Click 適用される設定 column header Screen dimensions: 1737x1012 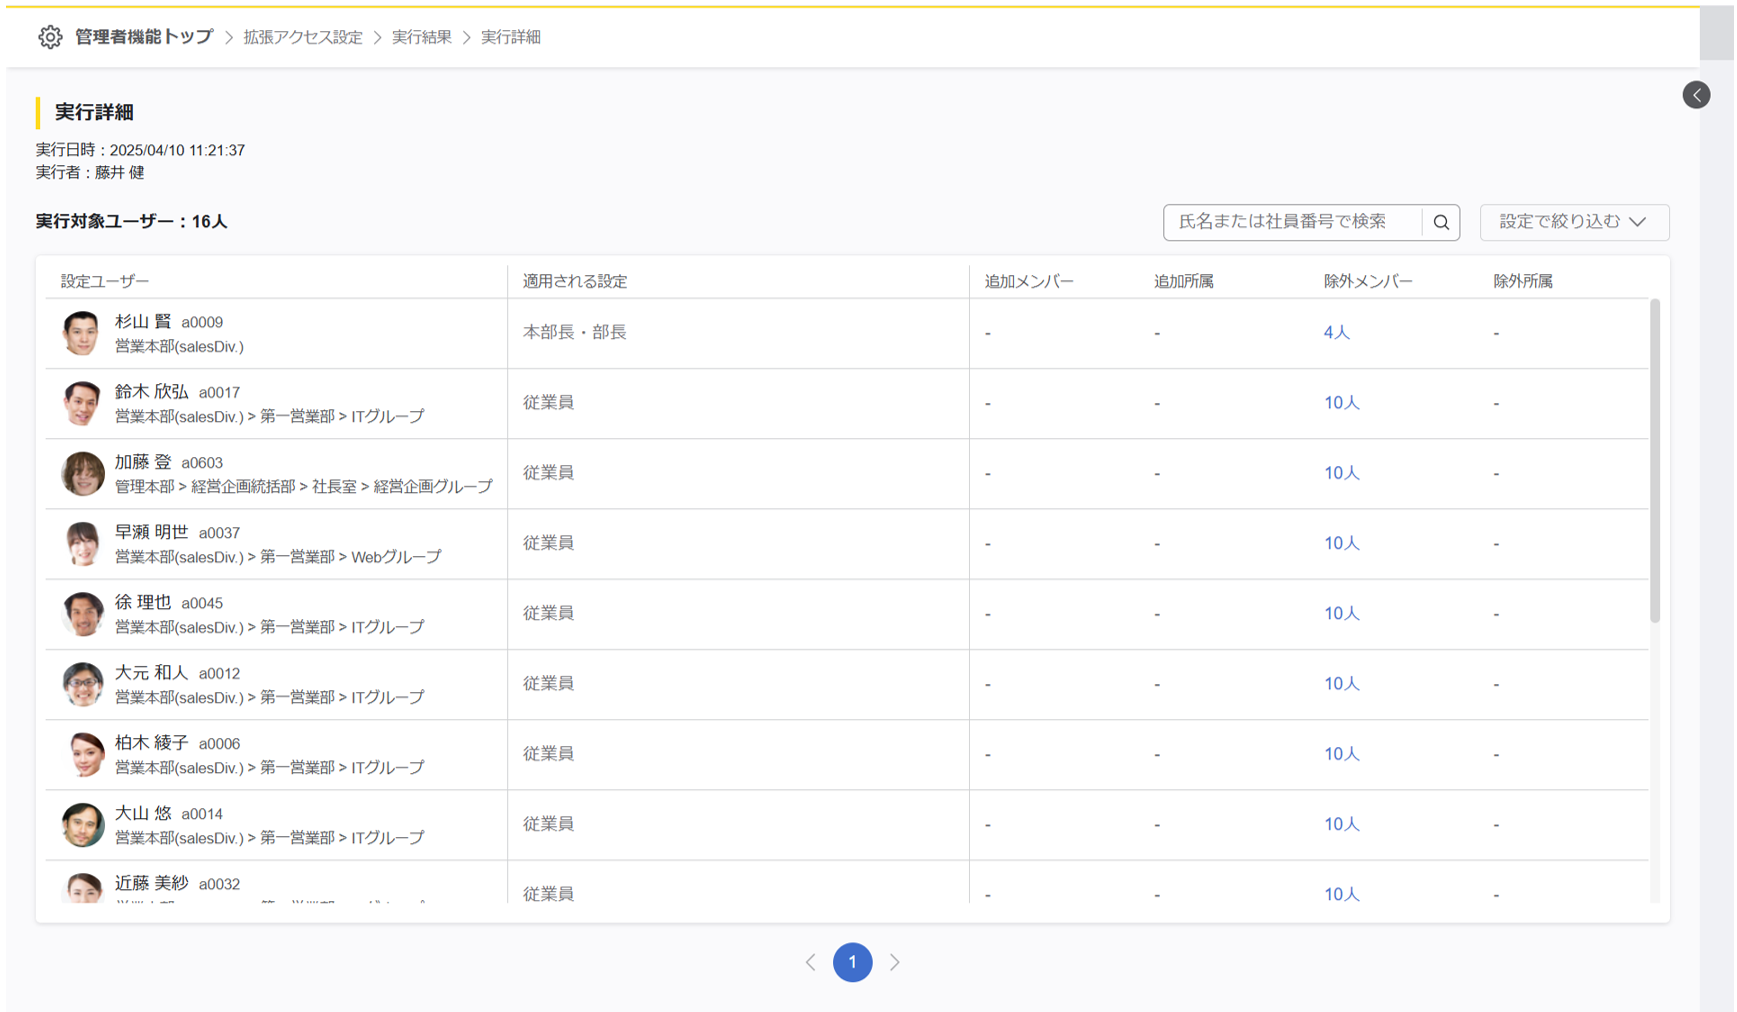tap(575, 281)
